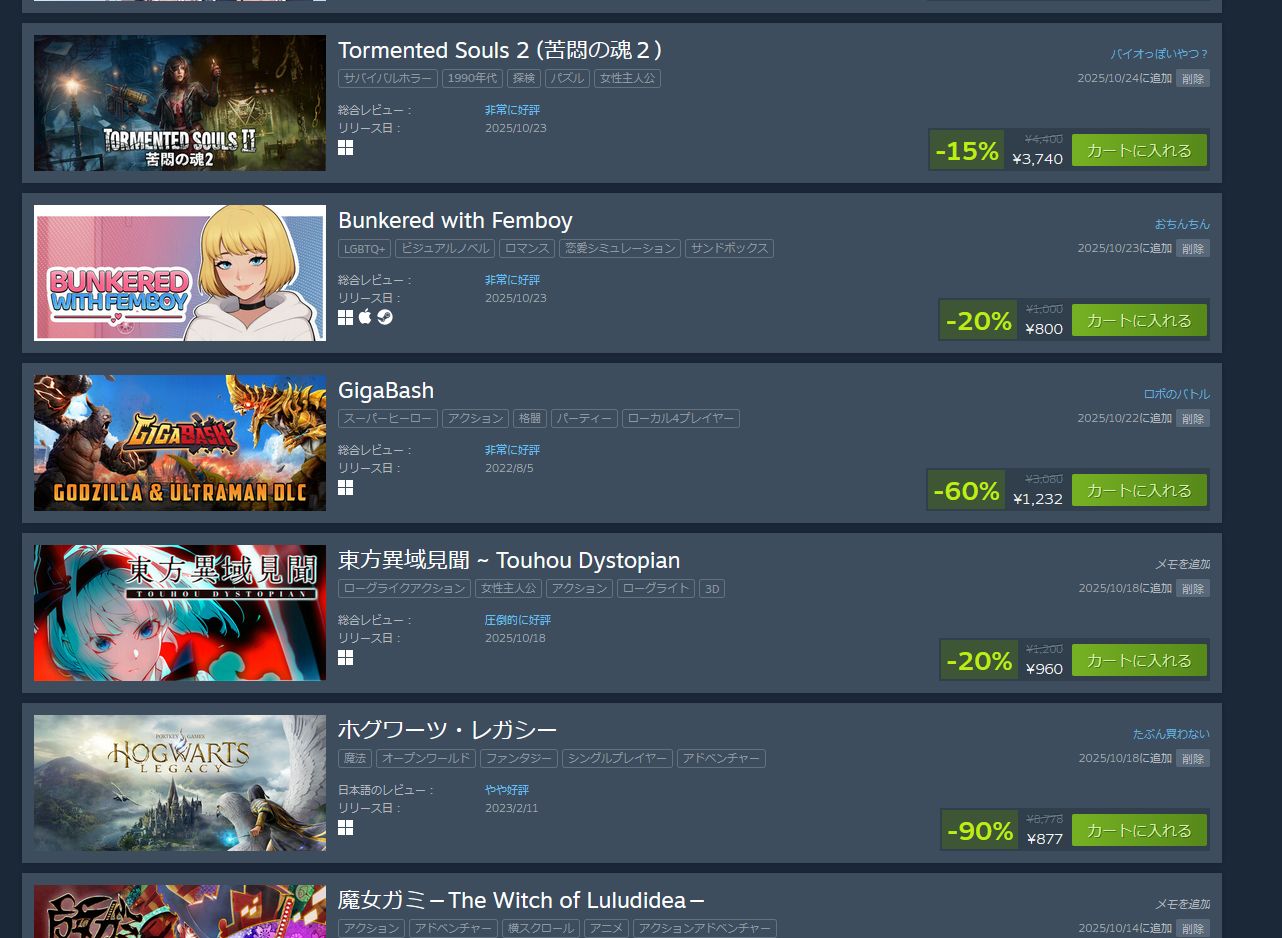
Task: Click Windows icon under ホグワーツ・レガシー
Action: [345, 828]
